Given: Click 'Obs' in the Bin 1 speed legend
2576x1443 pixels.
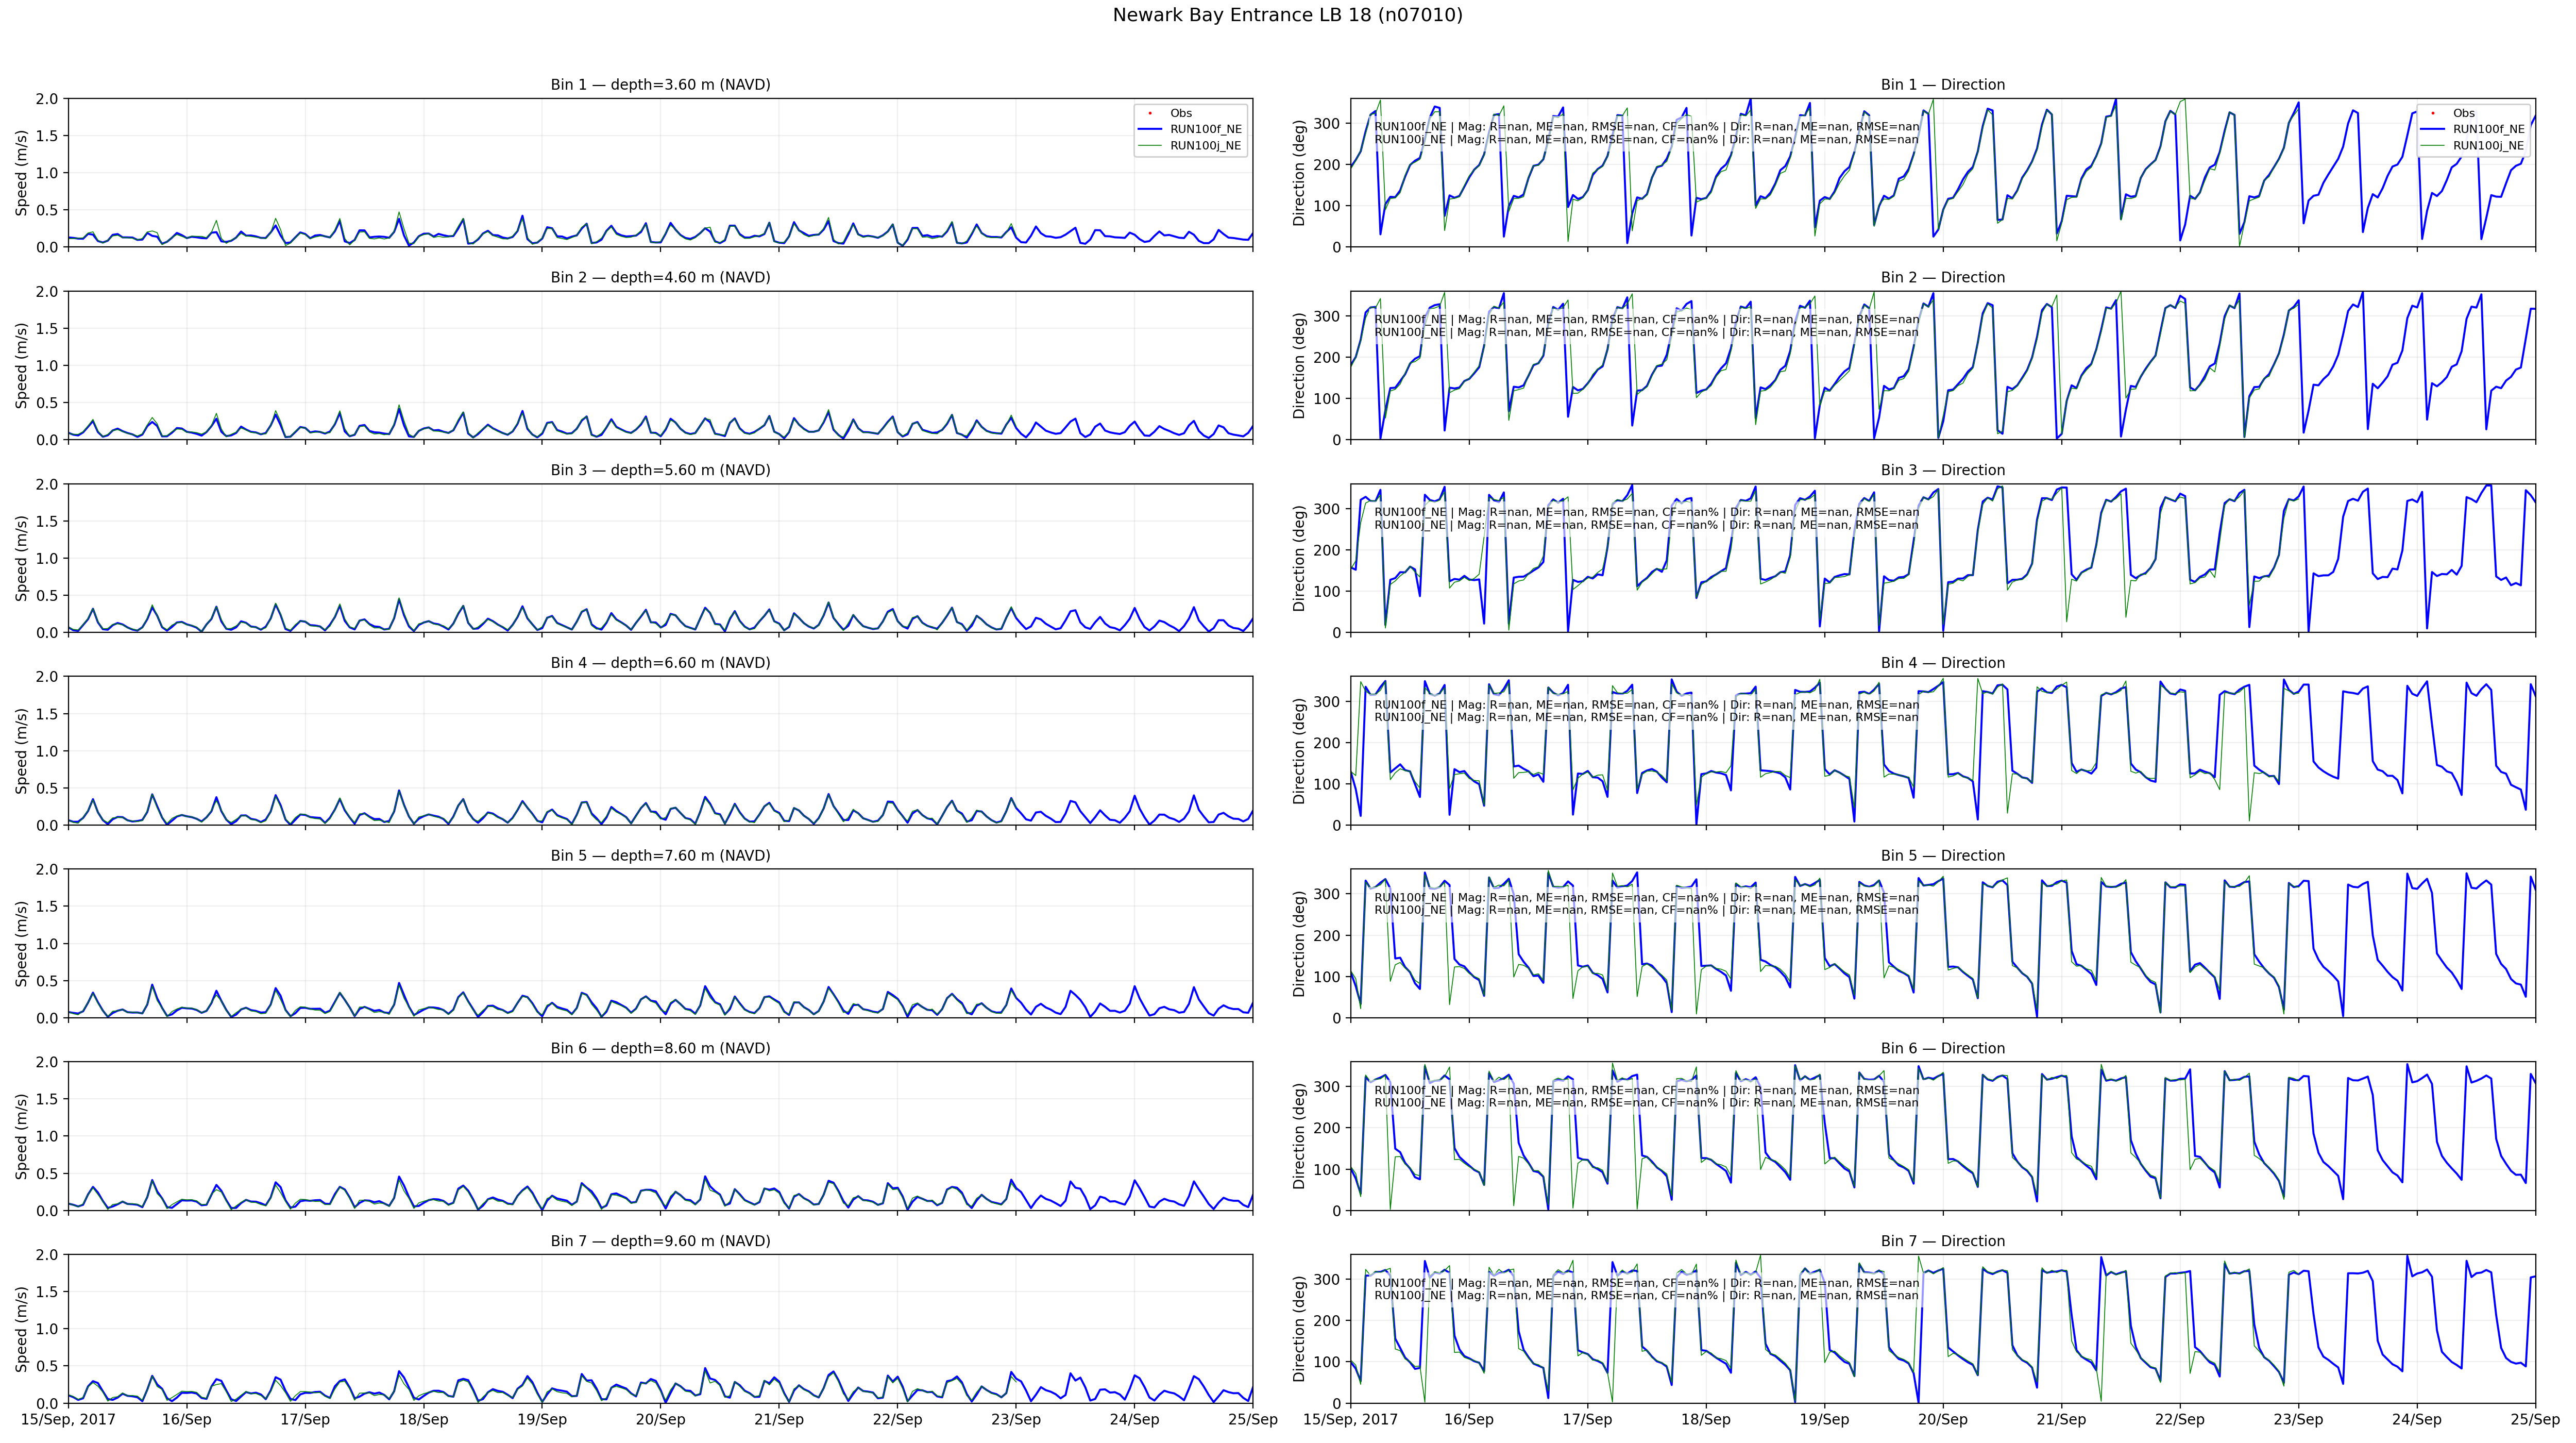Looking at the screenshot, I should [1181, 113].
